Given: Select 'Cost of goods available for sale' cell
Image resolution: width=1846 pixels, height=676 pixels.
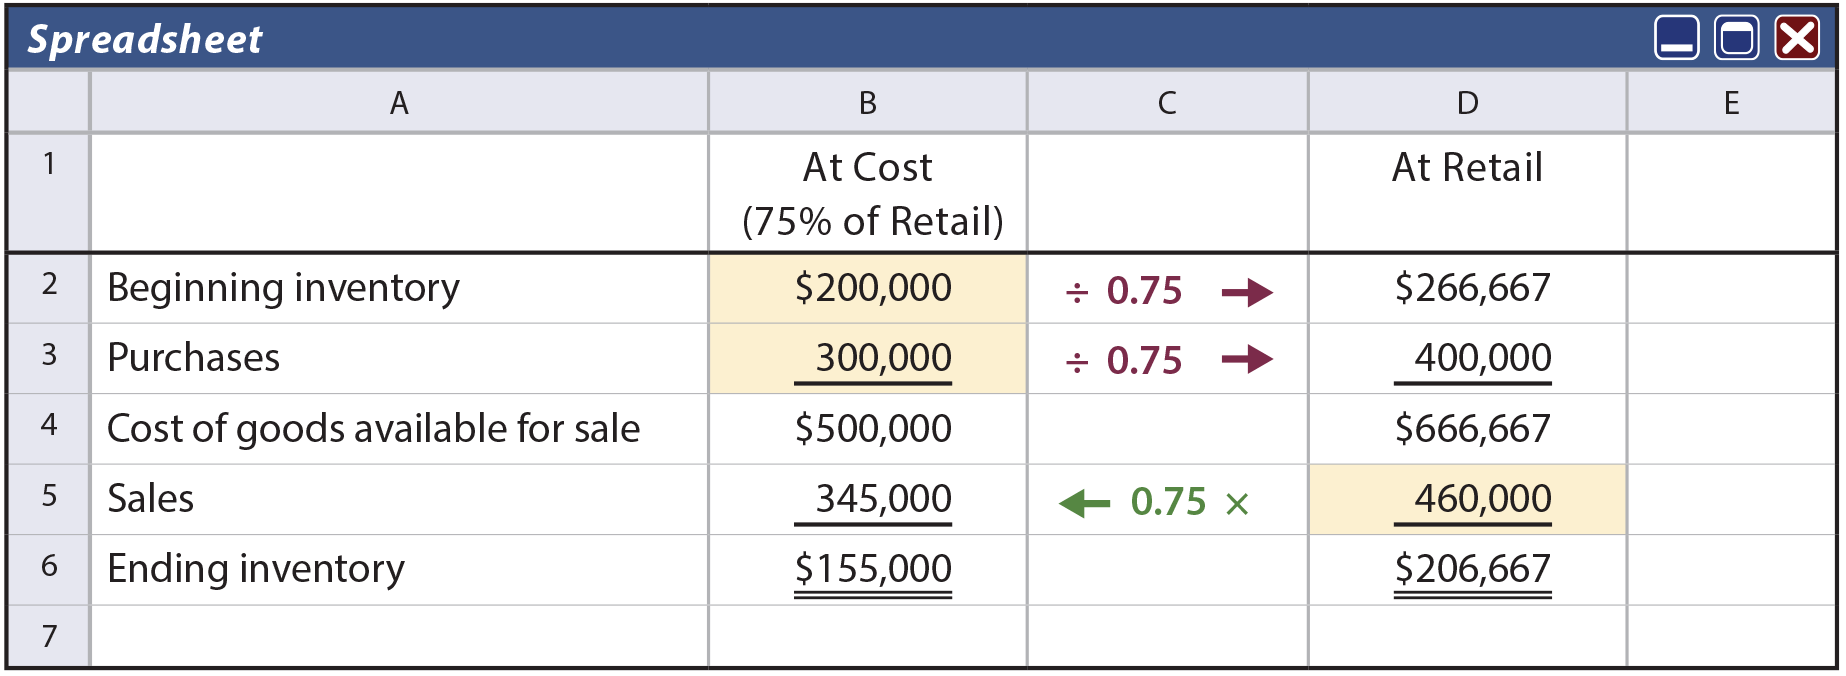Looking at the screenshot, I should pyautogui.click(x=399, y=427).
